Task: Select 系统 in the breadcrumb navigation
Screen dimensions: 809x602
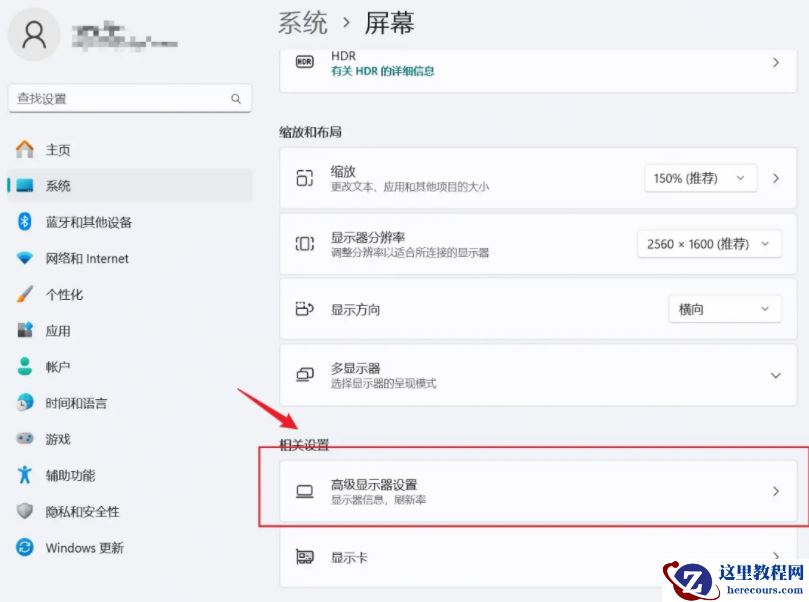Action: [302, 22]
